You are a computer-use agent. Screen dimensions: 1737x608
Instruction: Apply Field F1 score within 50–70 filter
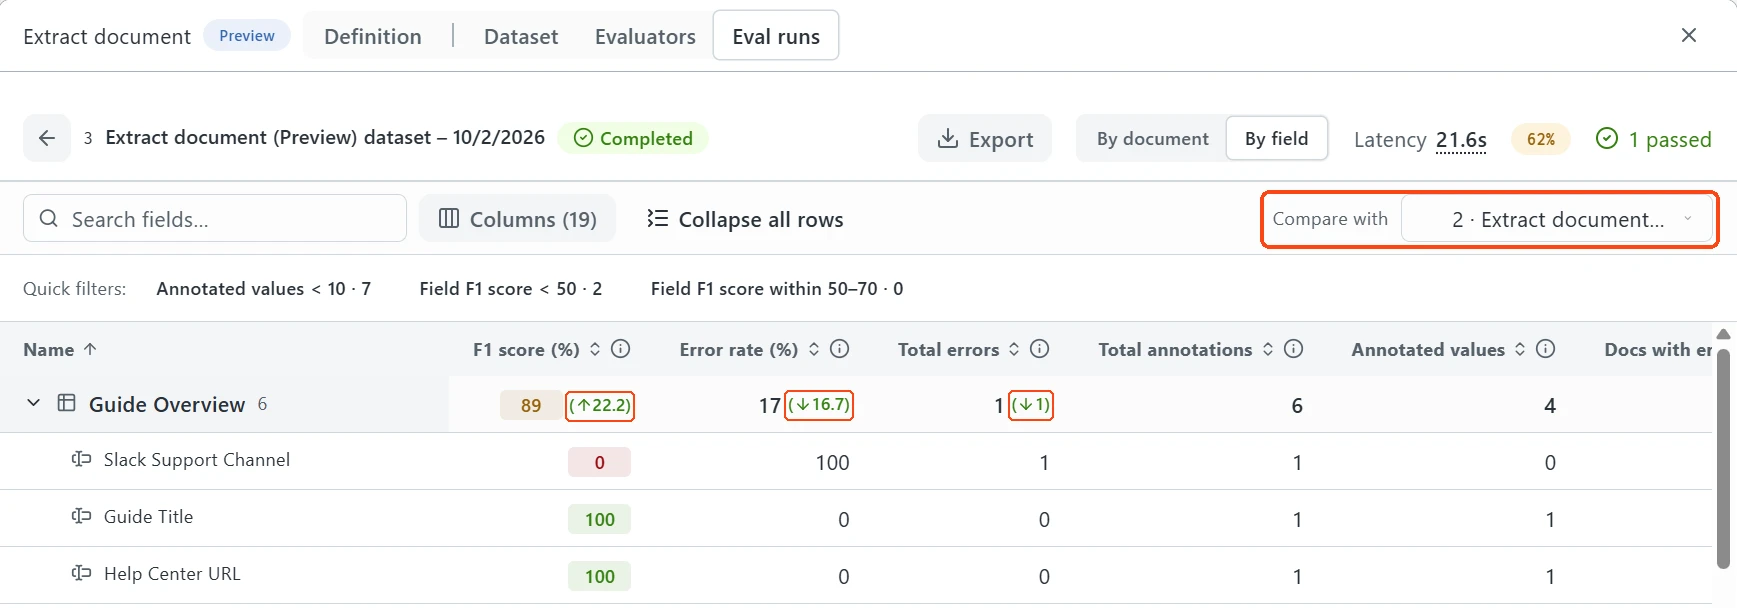tap(776, 289)
